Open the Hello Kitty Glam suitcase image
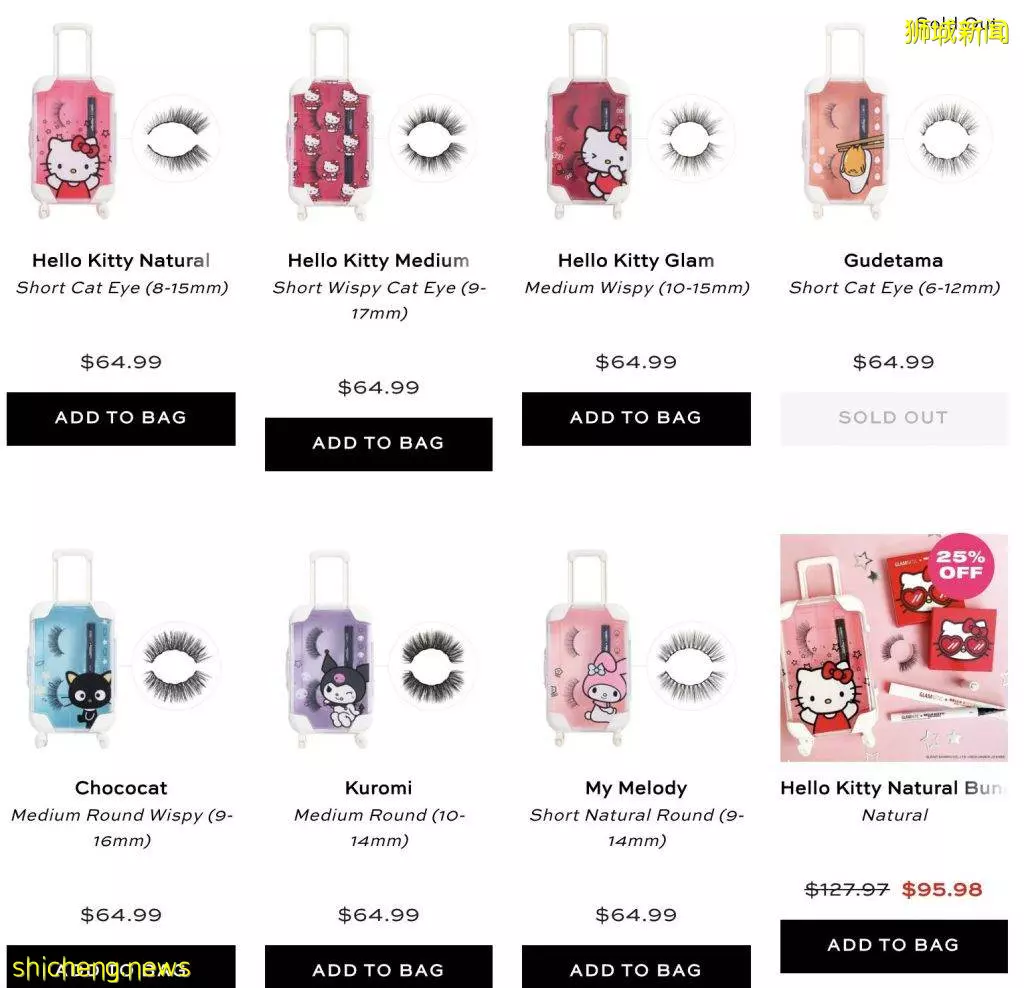This screenshot has width=1024, height=988. click(635, 123)
